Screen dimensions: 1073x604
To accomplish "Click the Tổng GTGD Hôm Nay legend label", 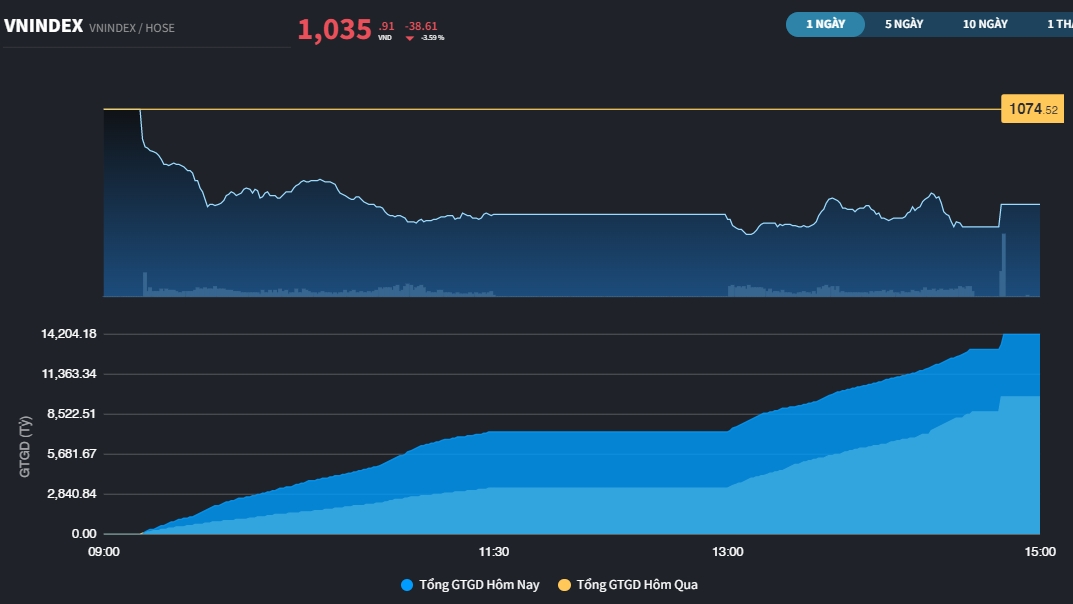I will coord(479,585).
